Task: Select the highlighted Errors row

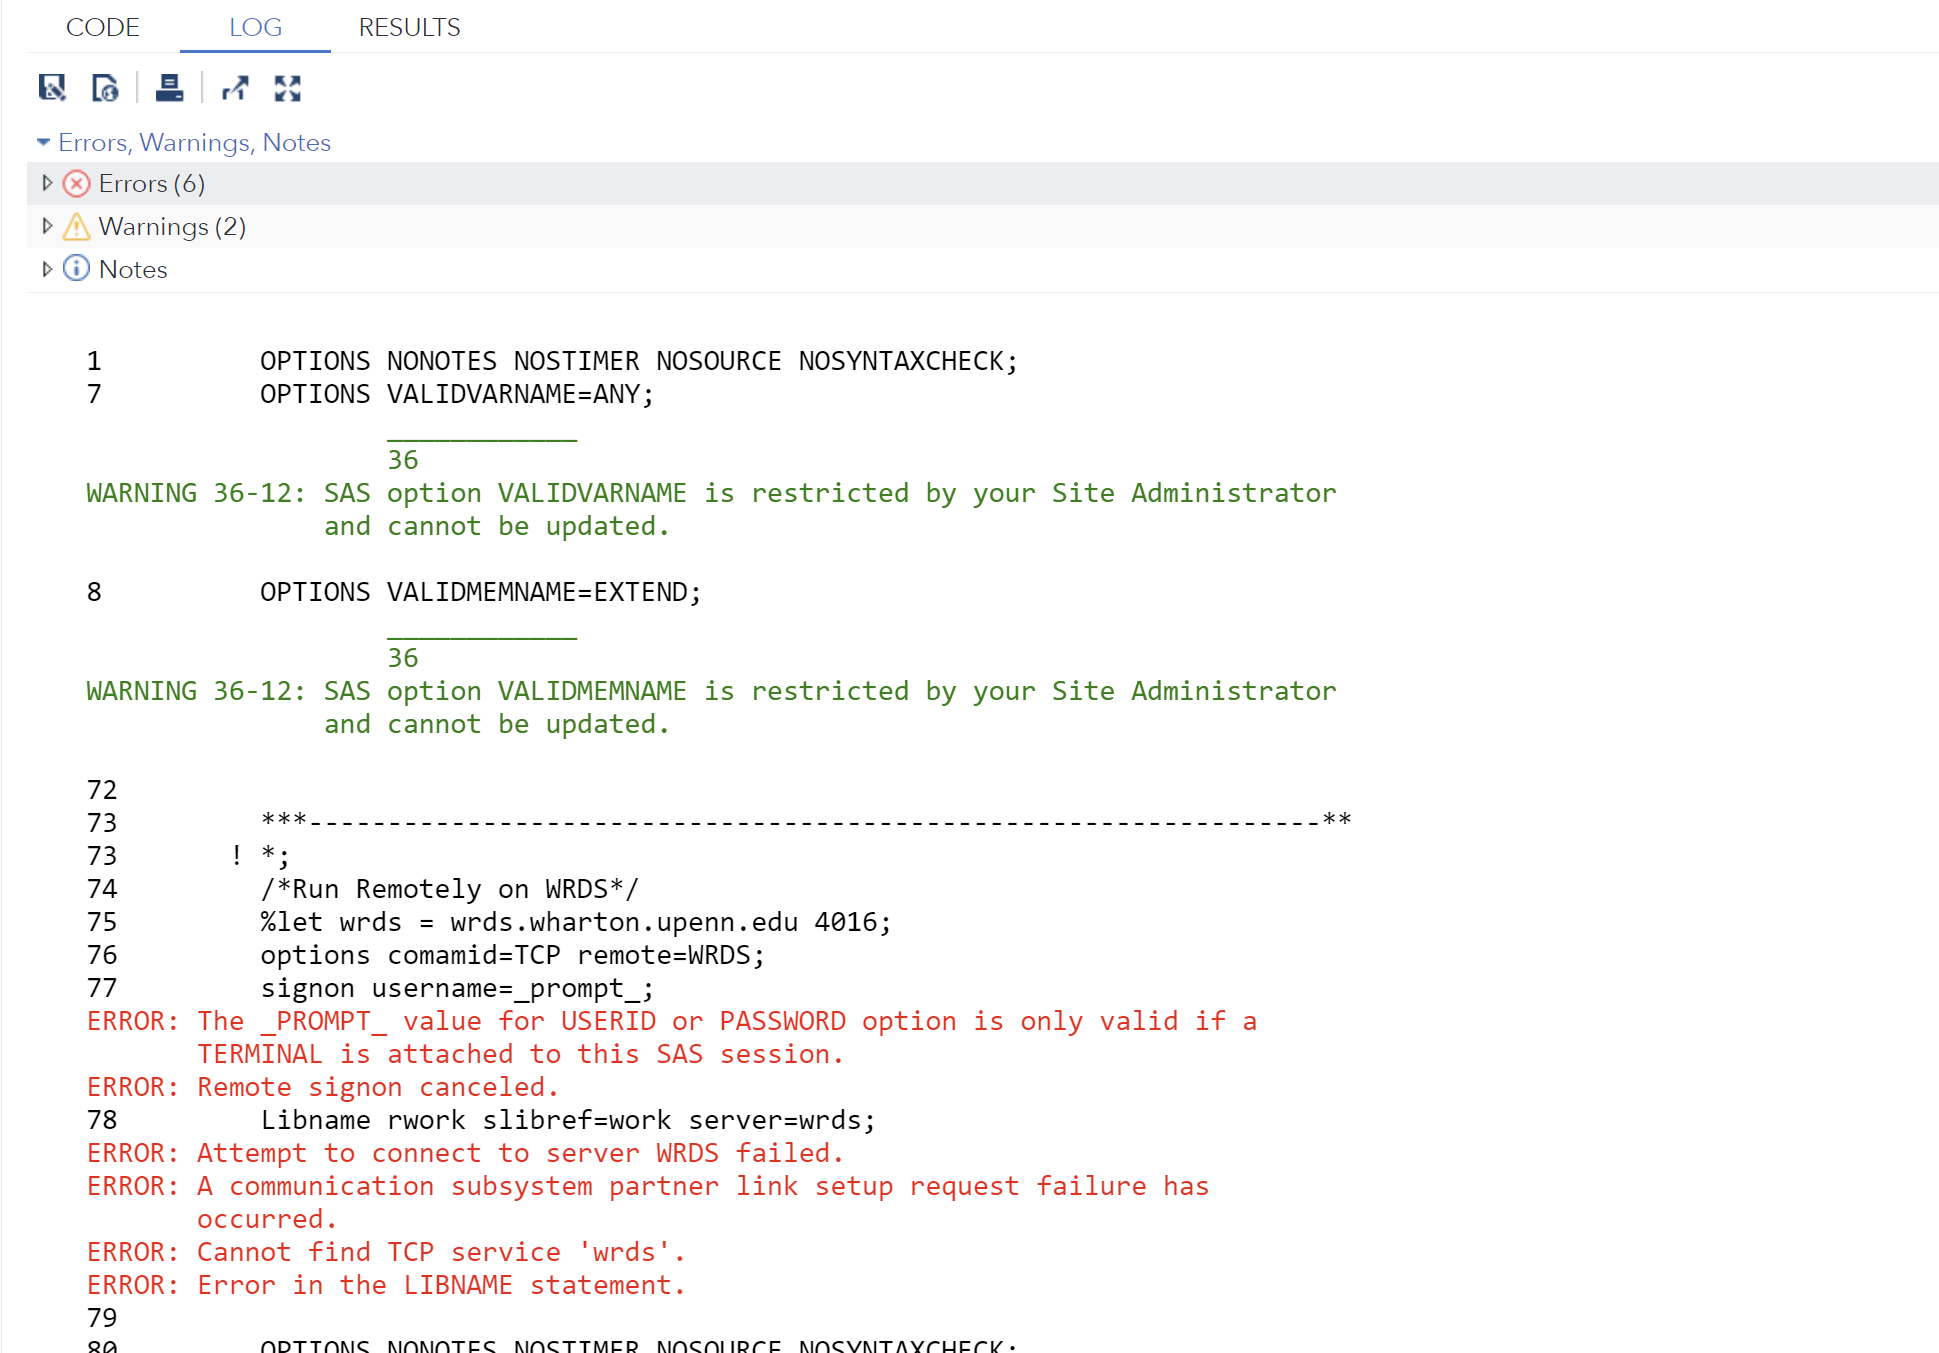Action: pyautogui.click(x=600, y=183)
